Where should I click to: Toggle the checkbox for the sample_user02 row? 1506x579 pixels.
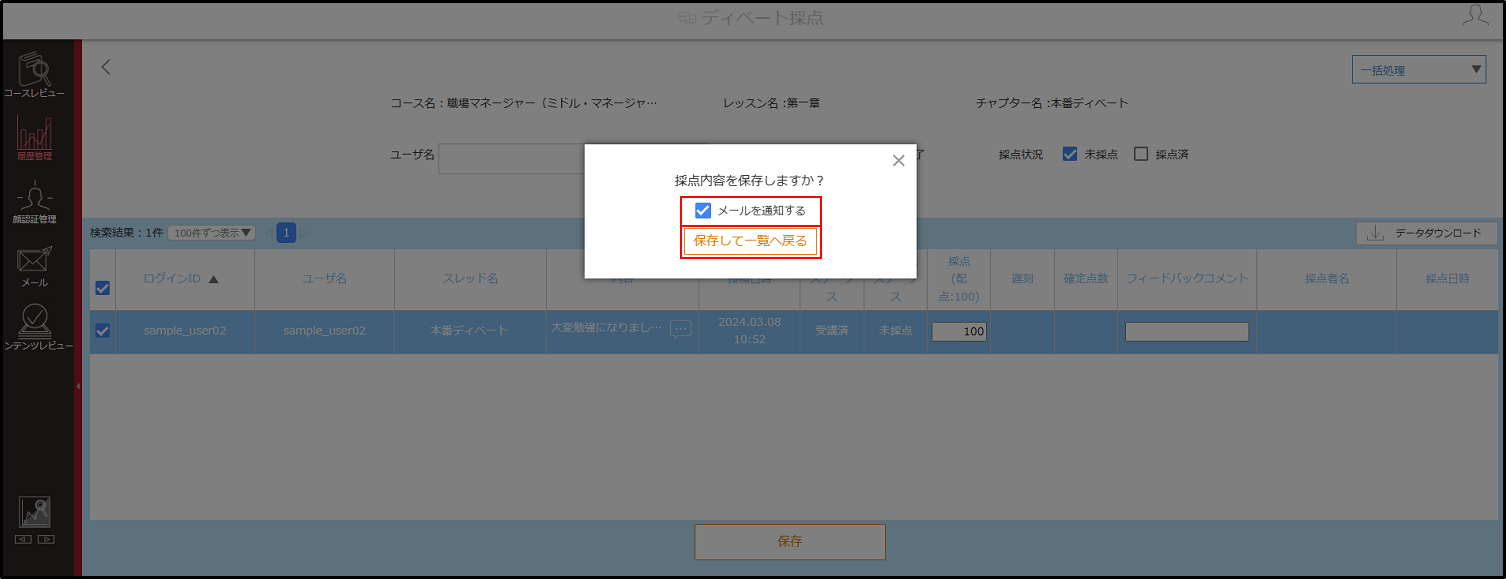coord(102,331)
